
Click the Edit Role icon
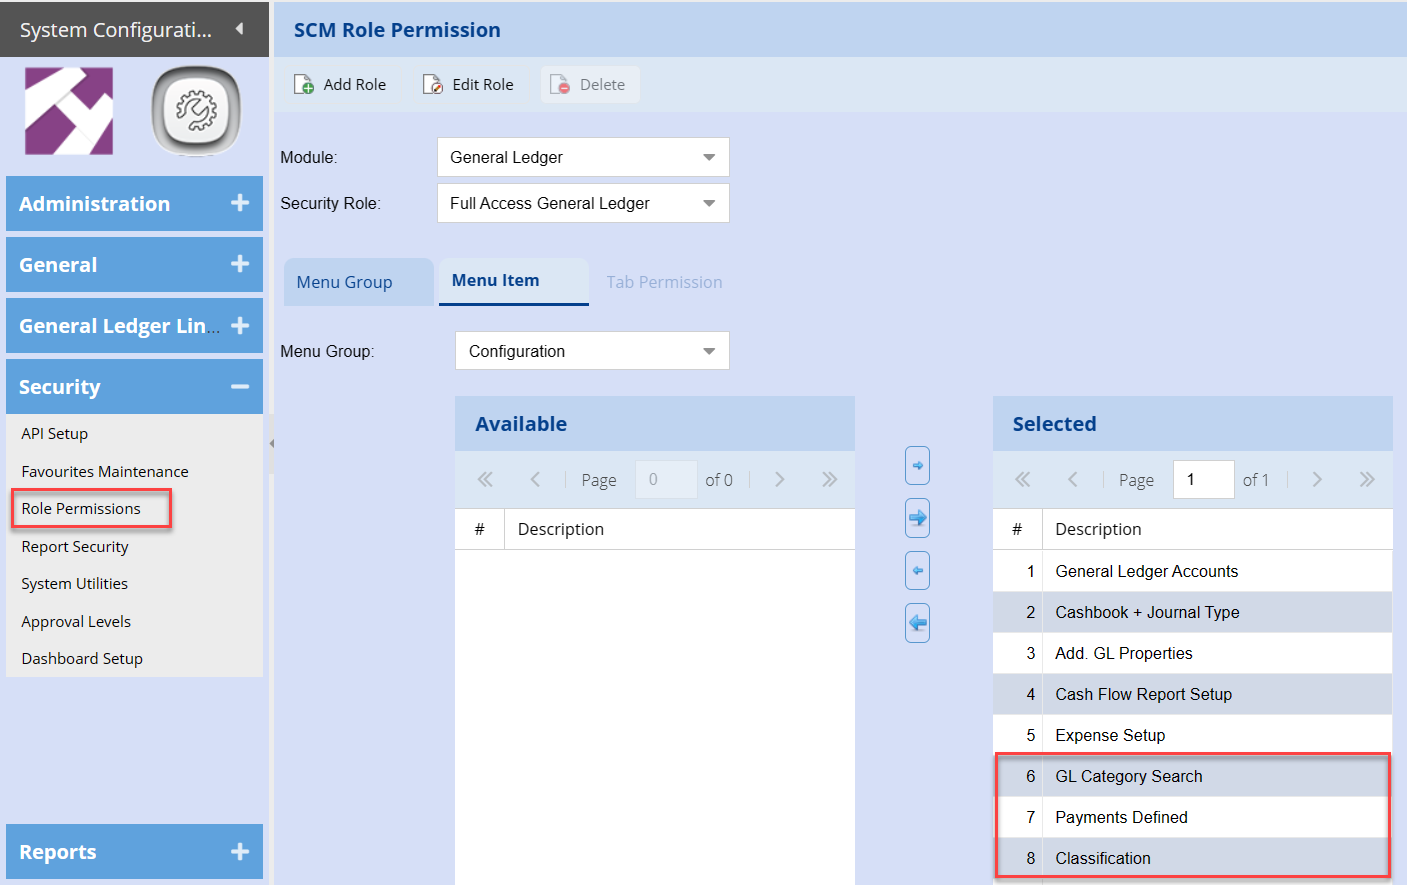pyautogui.click(x=433, y=85)
